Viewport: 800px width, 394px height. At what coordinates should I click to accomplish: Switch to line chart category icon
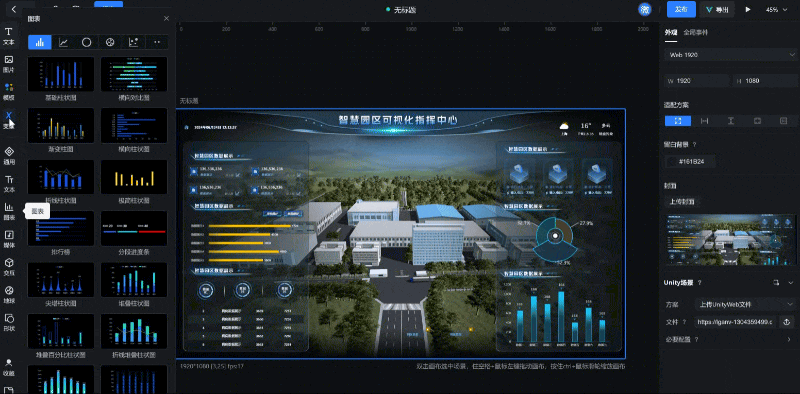pos(63,42)
